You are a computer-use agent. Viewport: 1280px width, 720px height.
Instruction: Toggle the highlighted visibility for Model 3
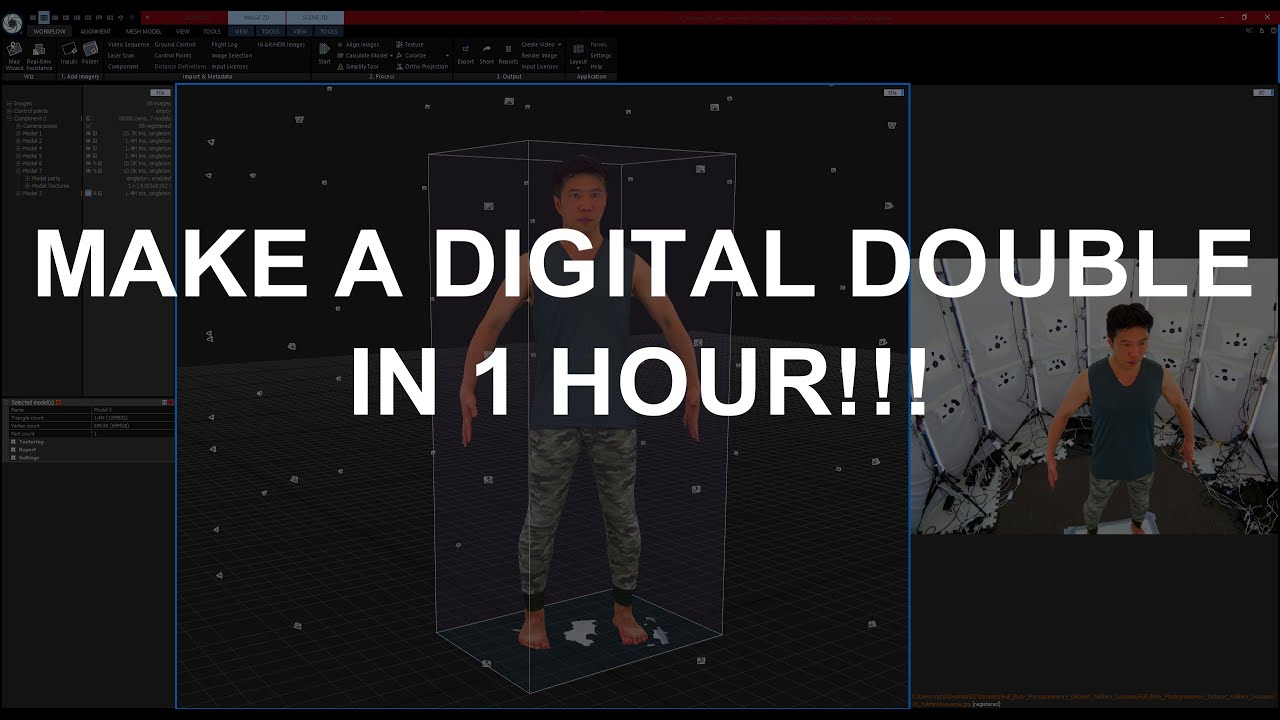[x=88, y=193]
